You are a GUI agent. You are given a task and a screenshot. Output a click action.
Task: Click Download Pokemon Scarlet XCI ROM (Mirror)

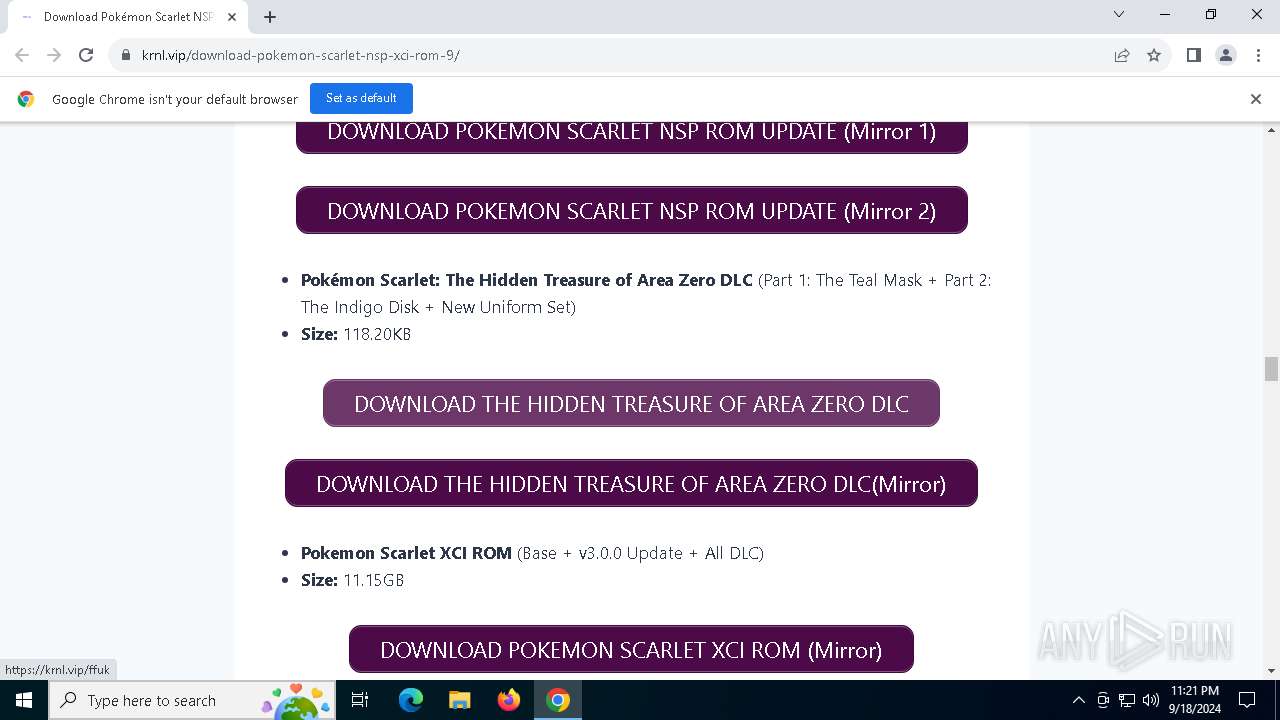pos(631,649)
